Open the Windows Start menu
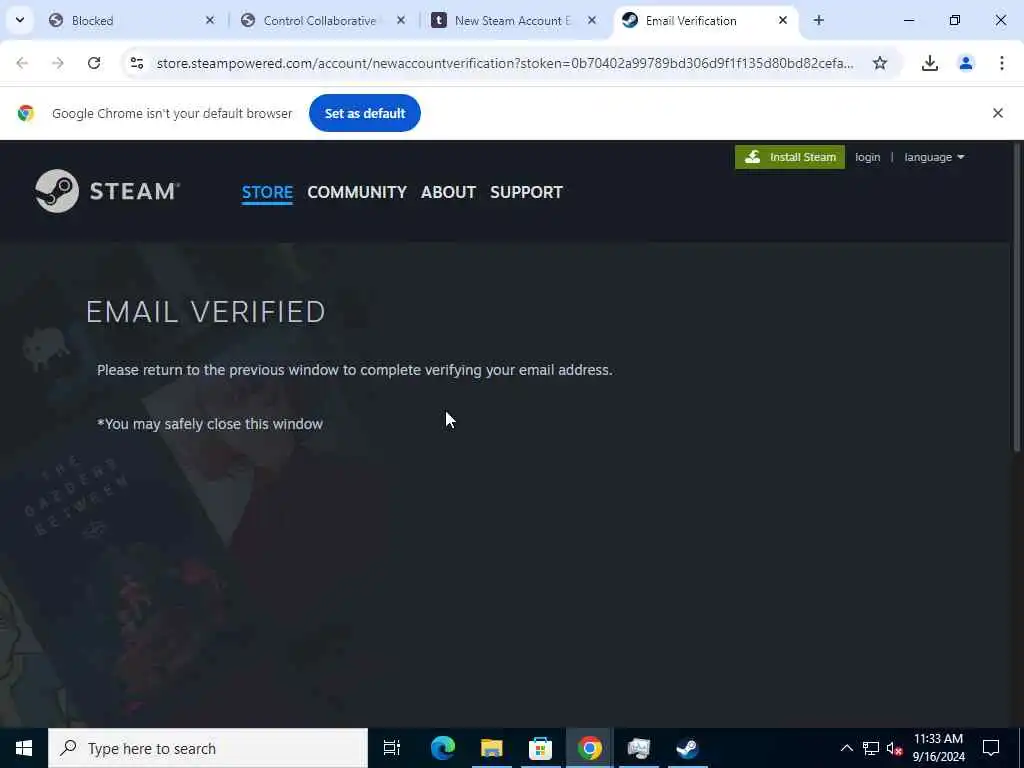This screenshot has height=768, width=1024. click(24, 748)
